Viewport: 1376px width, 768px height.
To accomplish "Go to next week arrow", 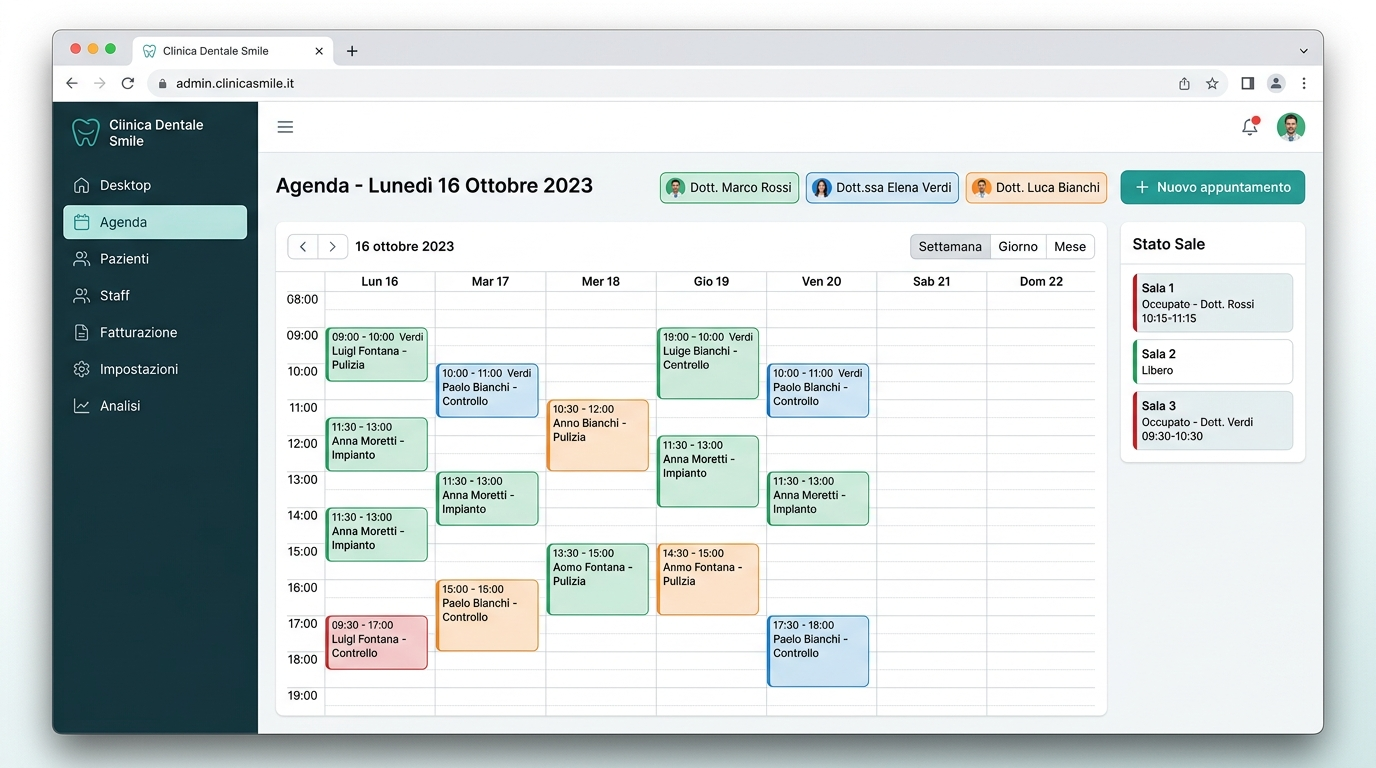I will click(x=333, y=247).
